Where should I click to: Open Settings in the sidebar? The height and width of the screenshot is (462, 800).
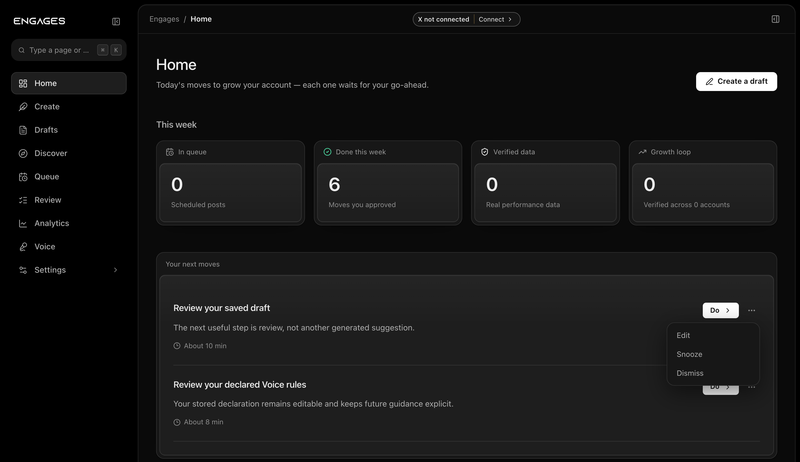[69, 270]
